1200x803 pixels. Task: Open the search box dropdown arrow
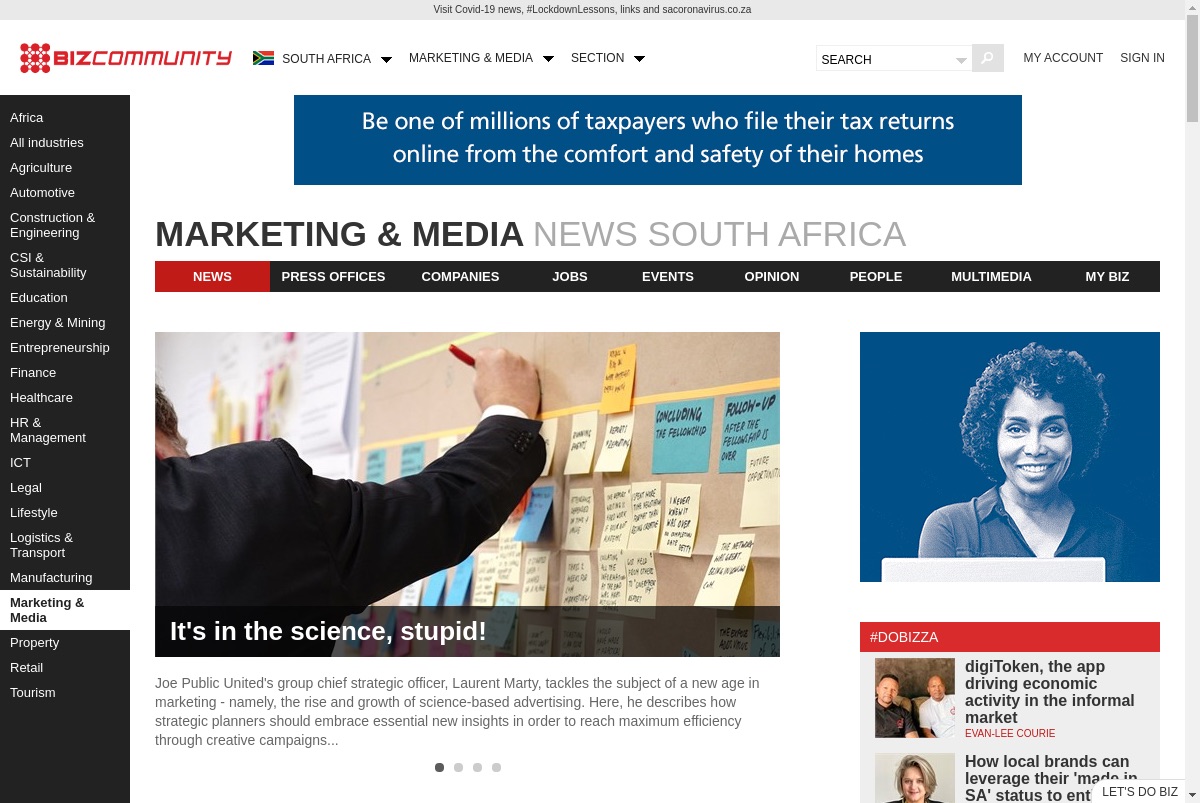coord(961,60)
